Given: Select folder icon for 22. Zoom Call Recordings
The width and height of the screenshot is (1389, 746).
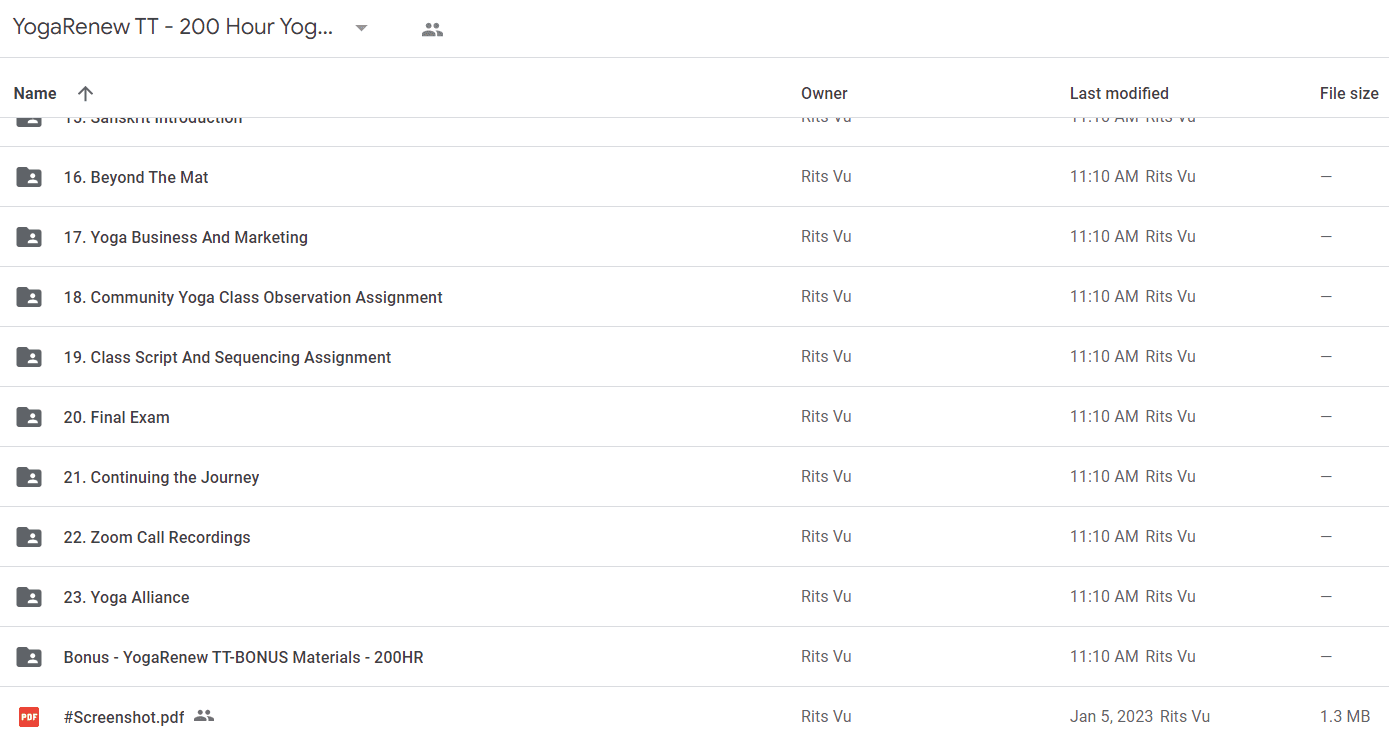Looking at the screenshot, I should [29, 537].
